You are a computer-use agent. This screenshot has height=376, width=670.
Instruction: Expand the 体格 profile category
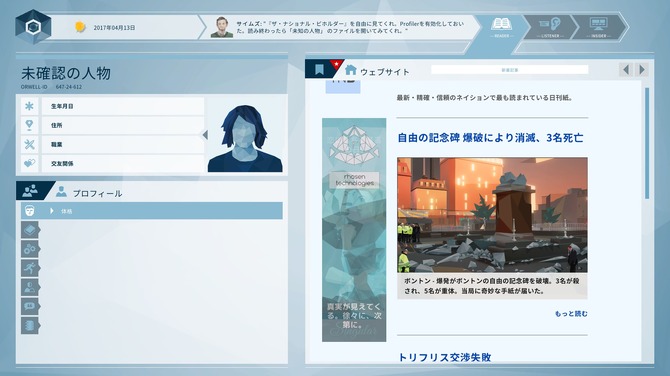point(152,211)
